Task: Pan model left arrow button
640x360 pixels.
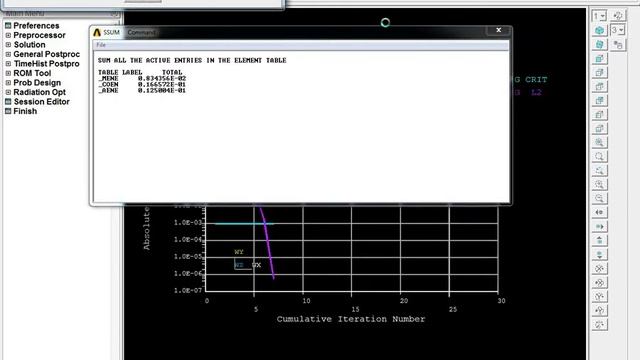Action: pyautogui.click(x=599, y=212)
